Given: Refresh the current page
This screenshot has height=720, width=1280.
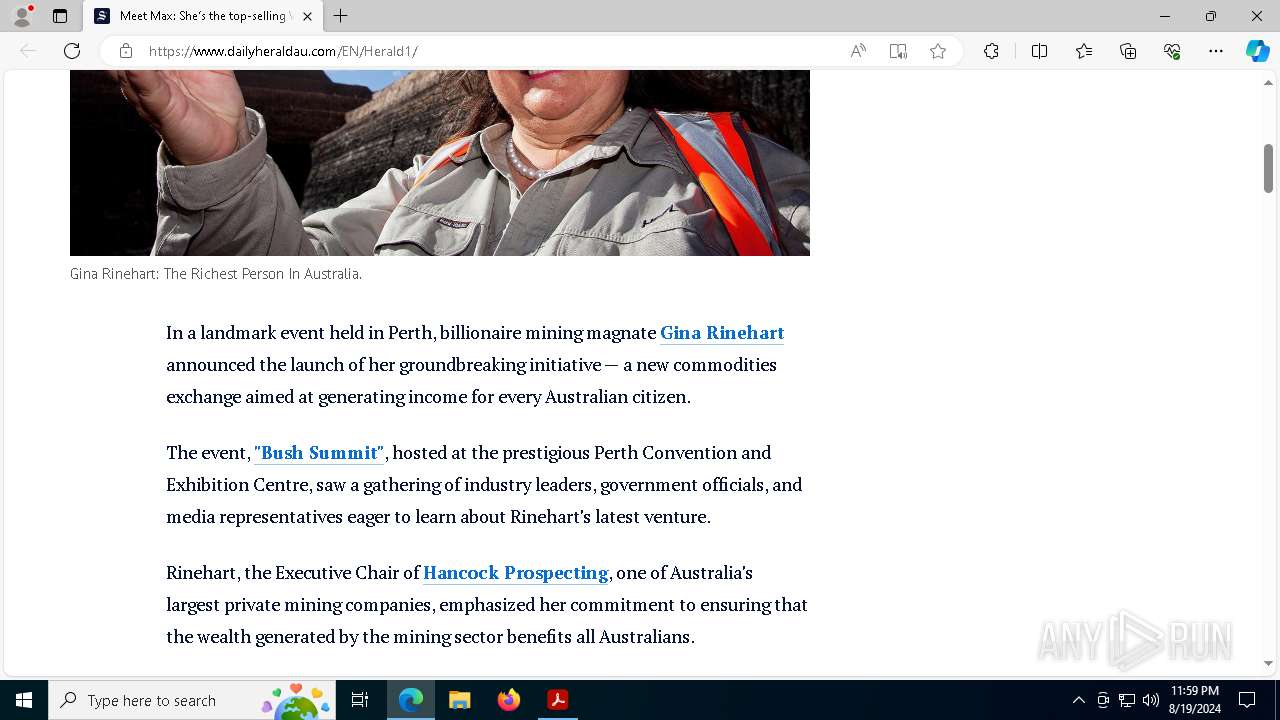Looking at the screenshot, I should (72, 51).
